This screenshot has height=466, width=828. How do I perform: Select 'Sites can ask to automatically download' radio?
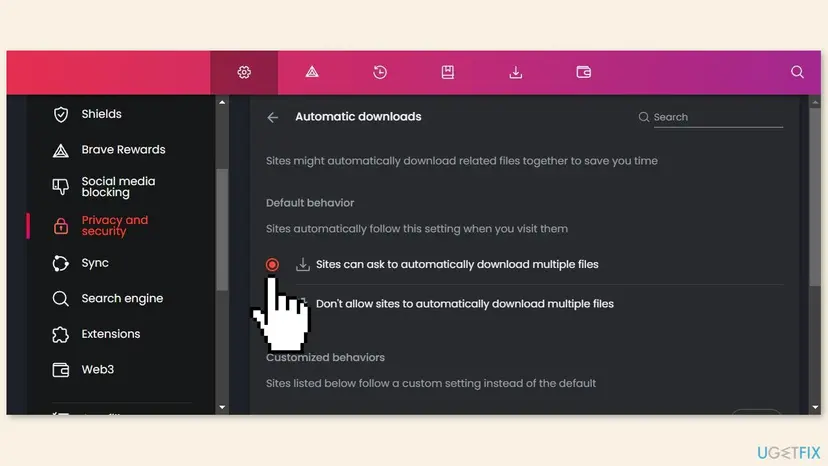point(272,265)
